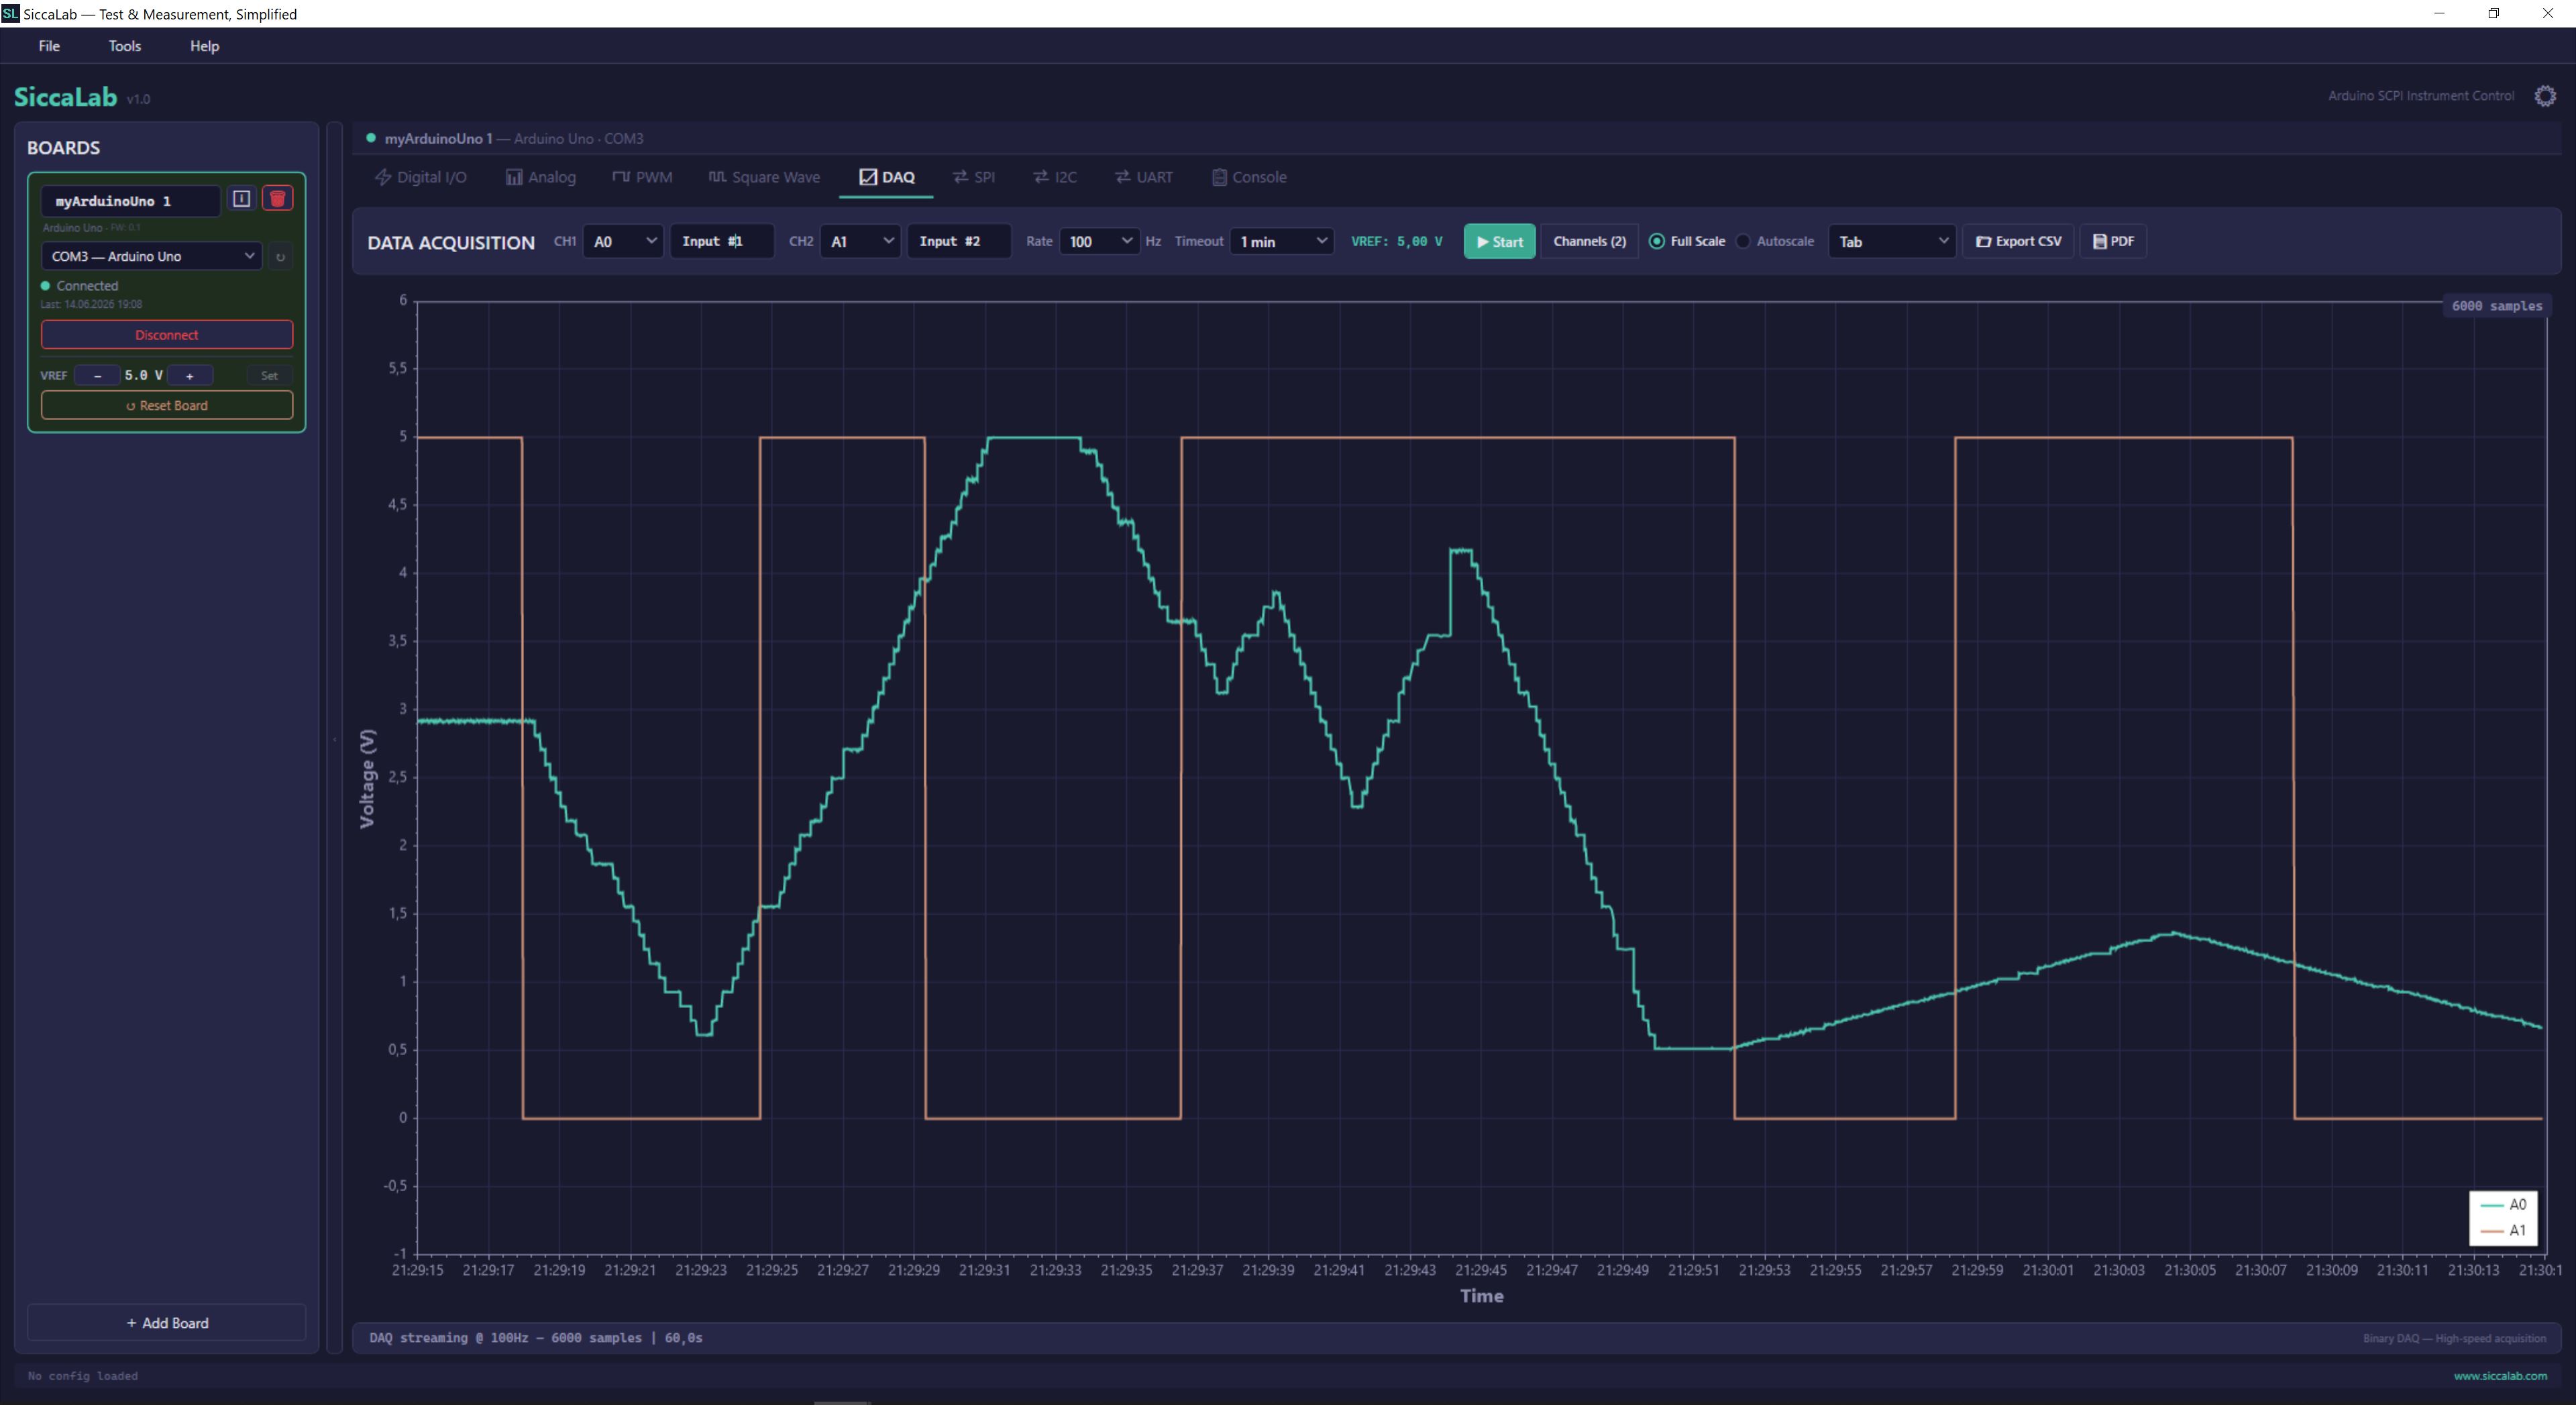Click the Connected status text

tap(87, 286)
